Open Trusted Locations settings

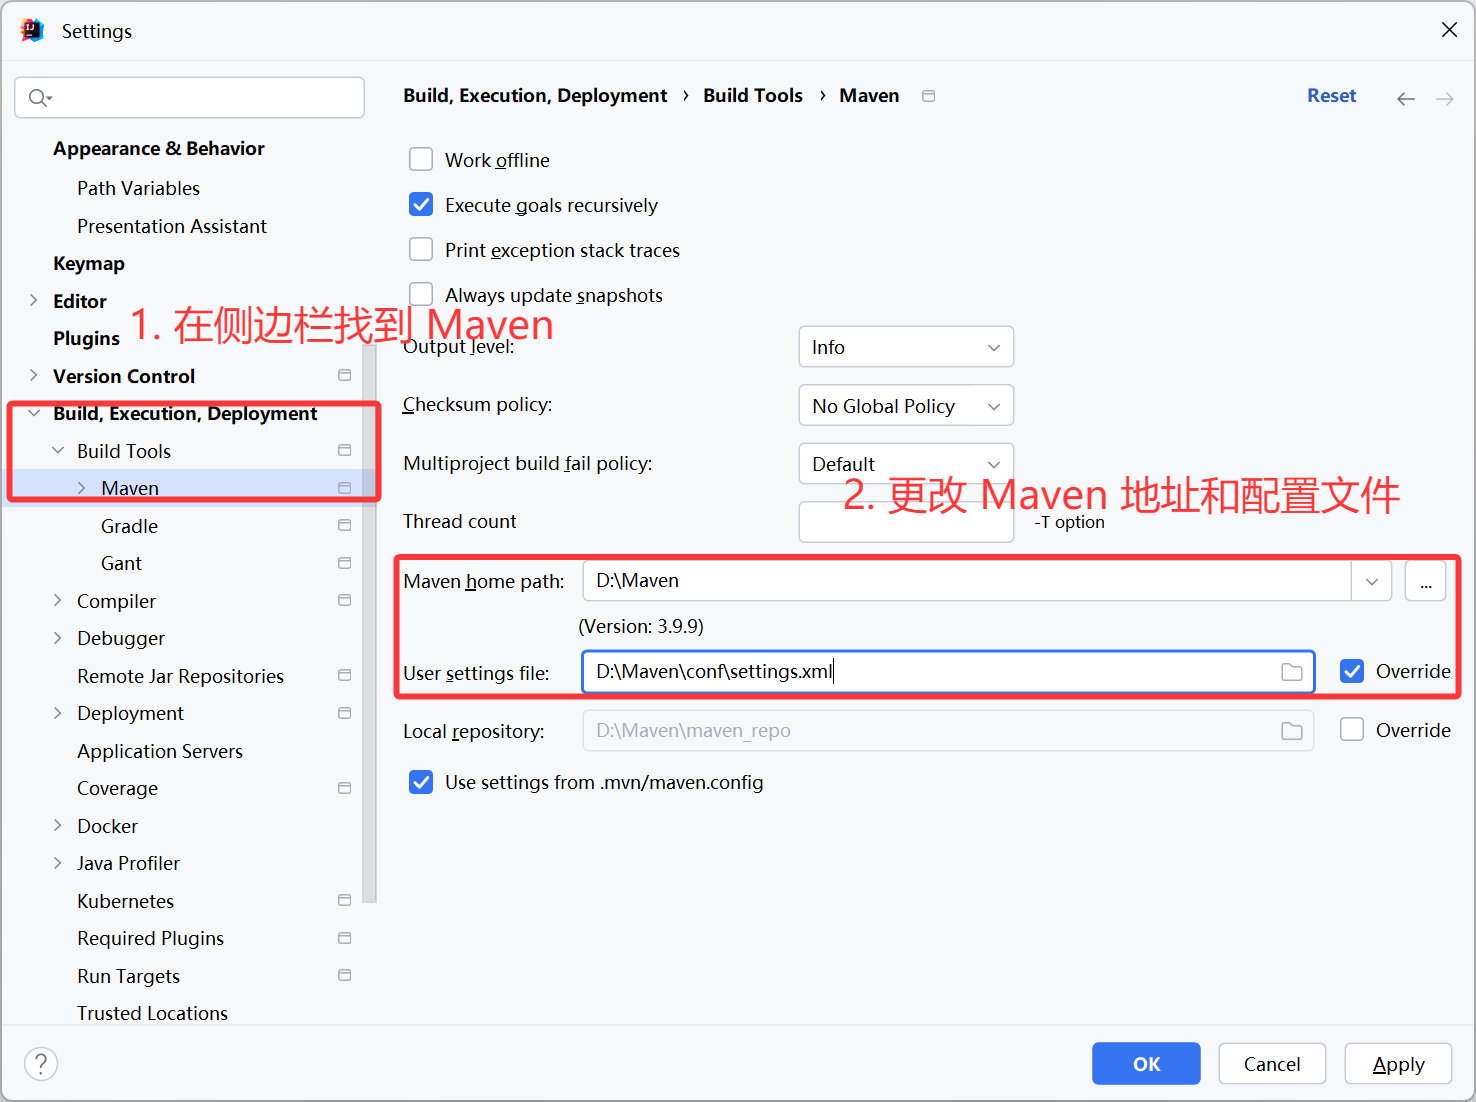pos(152,1013)
